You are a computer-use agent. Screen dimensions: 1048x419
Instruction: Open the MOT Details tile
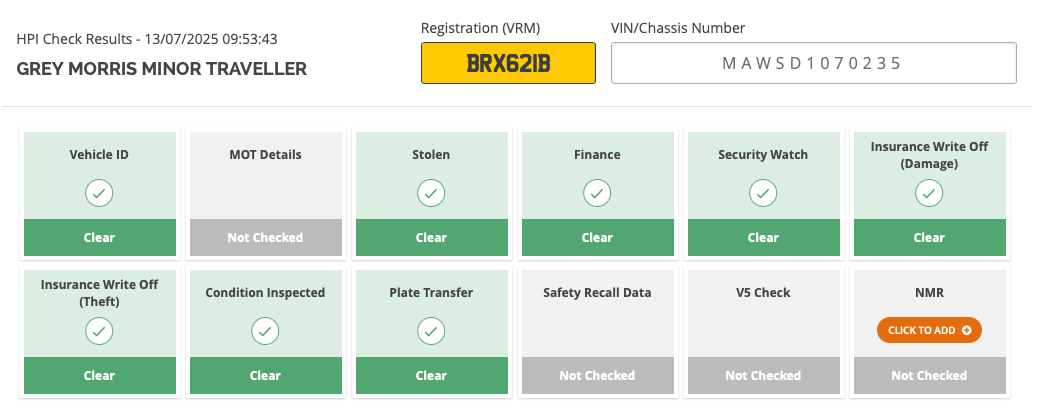265,194
